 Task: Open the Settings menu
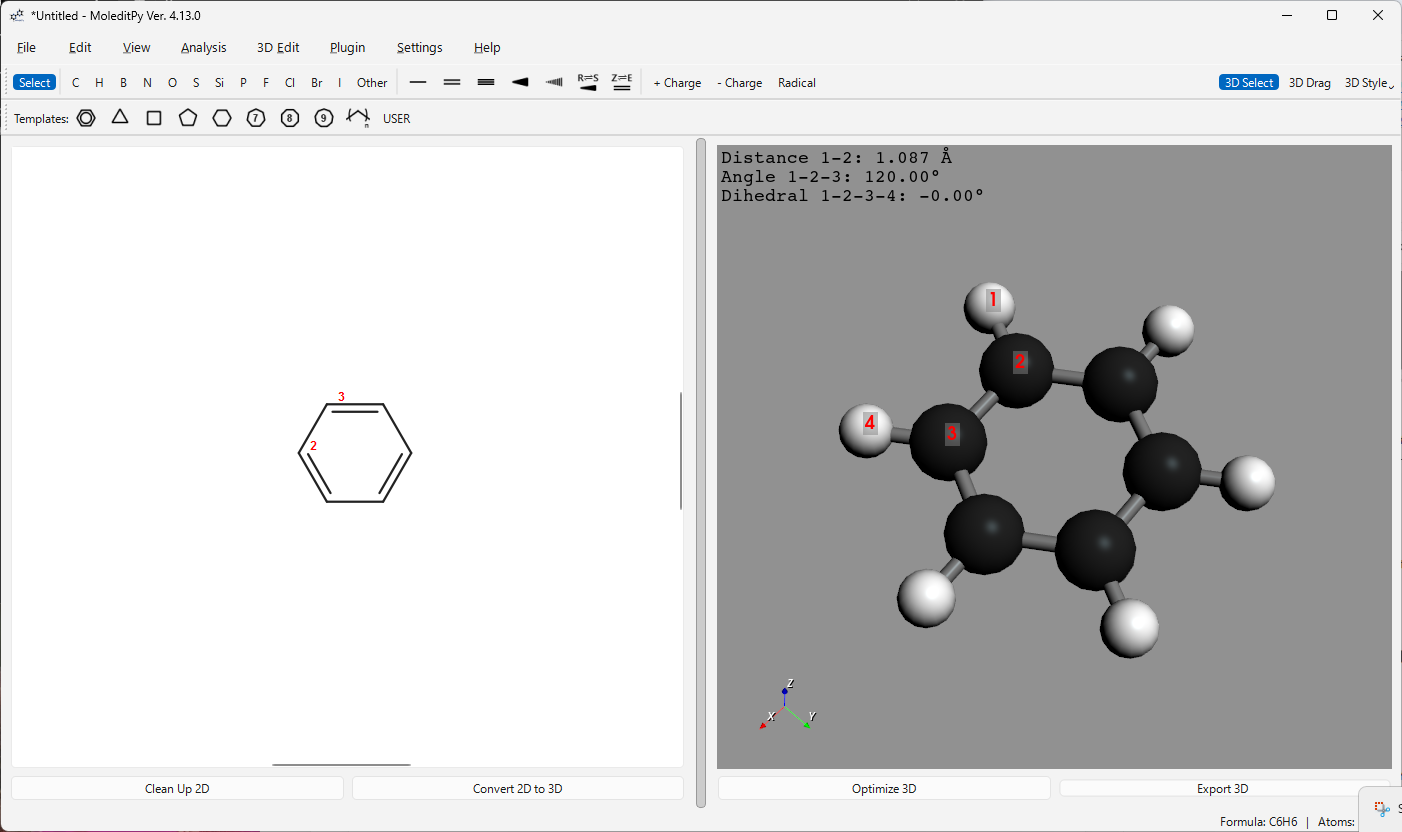point(420,47)
